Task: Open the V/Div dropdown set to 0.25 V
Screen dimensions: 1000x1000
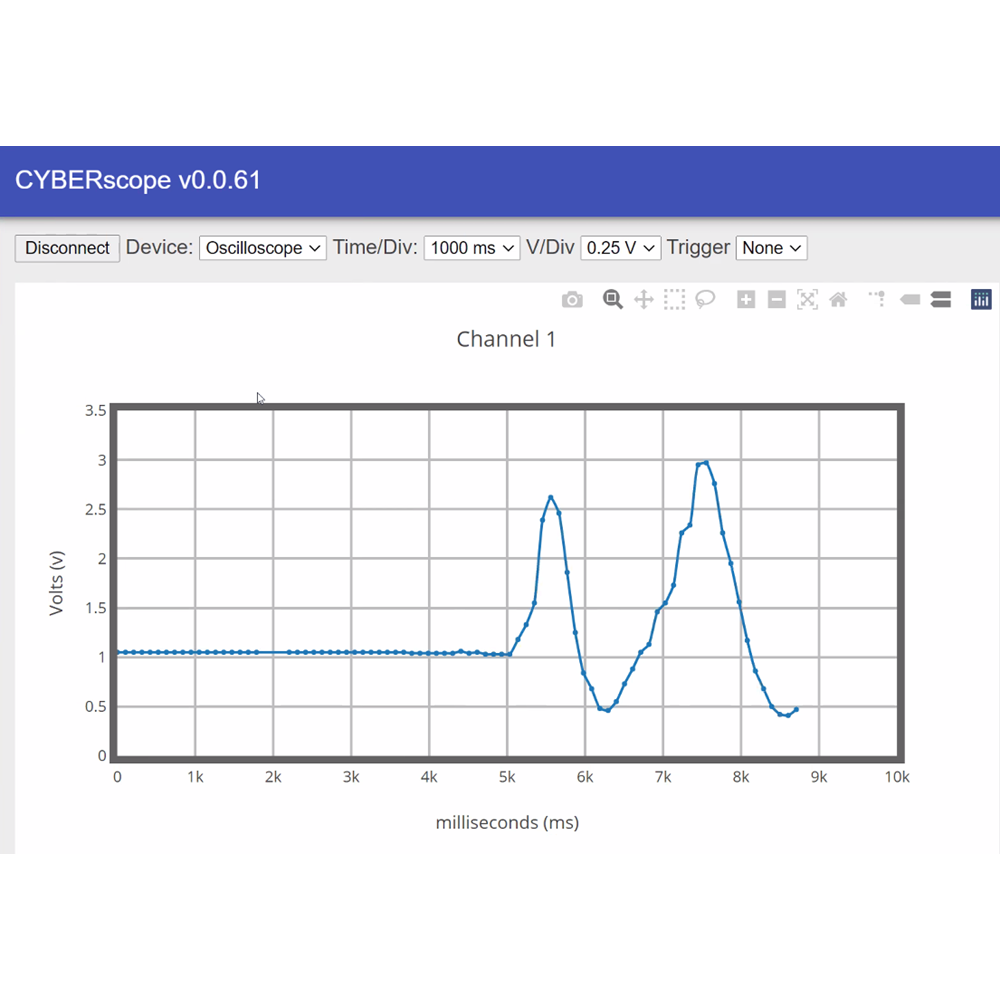Action: 621,247
